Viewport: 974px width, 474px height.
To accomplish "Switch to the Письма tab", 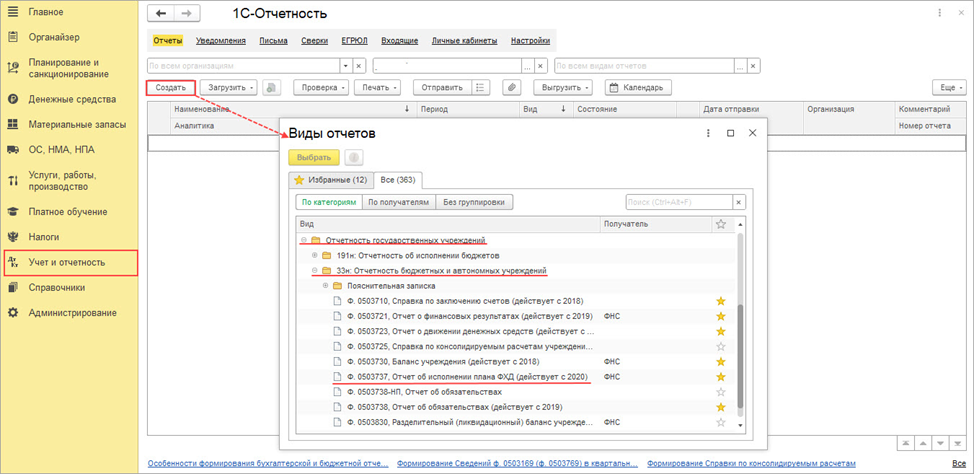I will (x=274, y=41).
